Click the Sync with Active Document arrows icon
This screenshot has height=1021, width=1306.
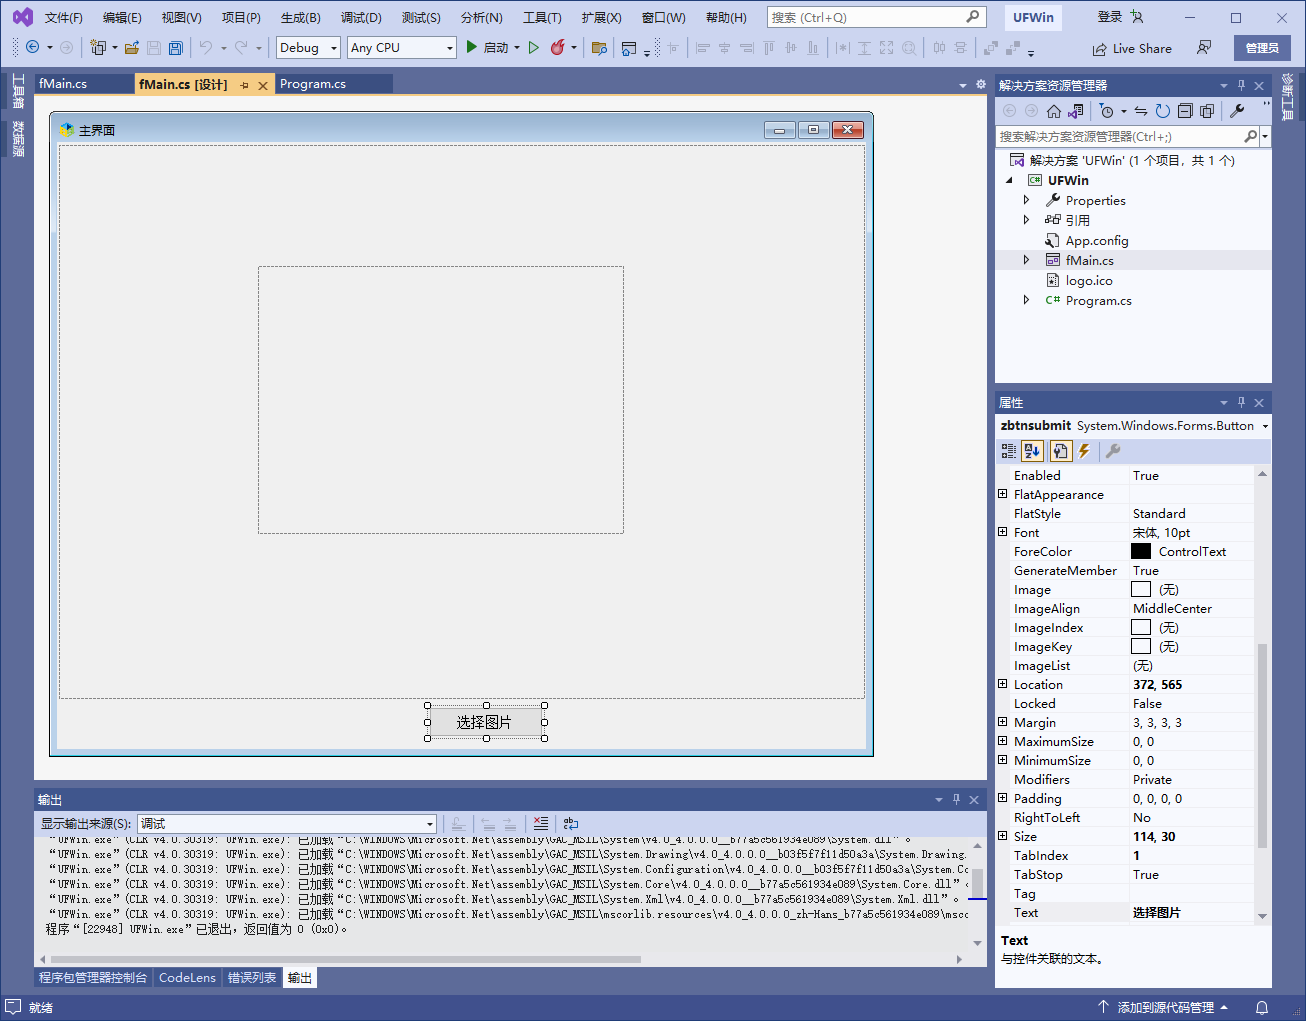(x=1141, y=111)
